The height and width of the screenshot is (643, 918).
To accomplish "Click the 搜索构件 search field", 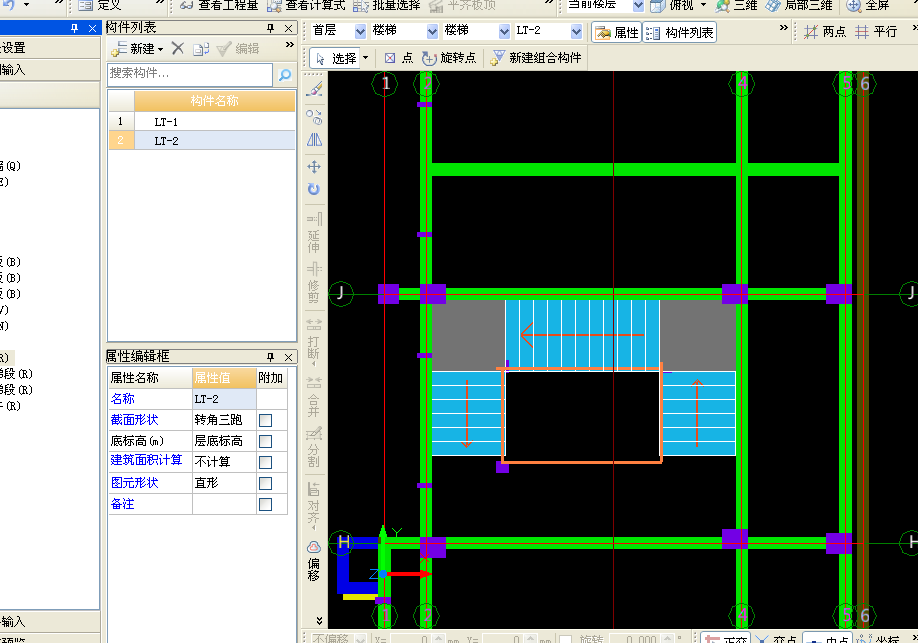I will (190, 74).
